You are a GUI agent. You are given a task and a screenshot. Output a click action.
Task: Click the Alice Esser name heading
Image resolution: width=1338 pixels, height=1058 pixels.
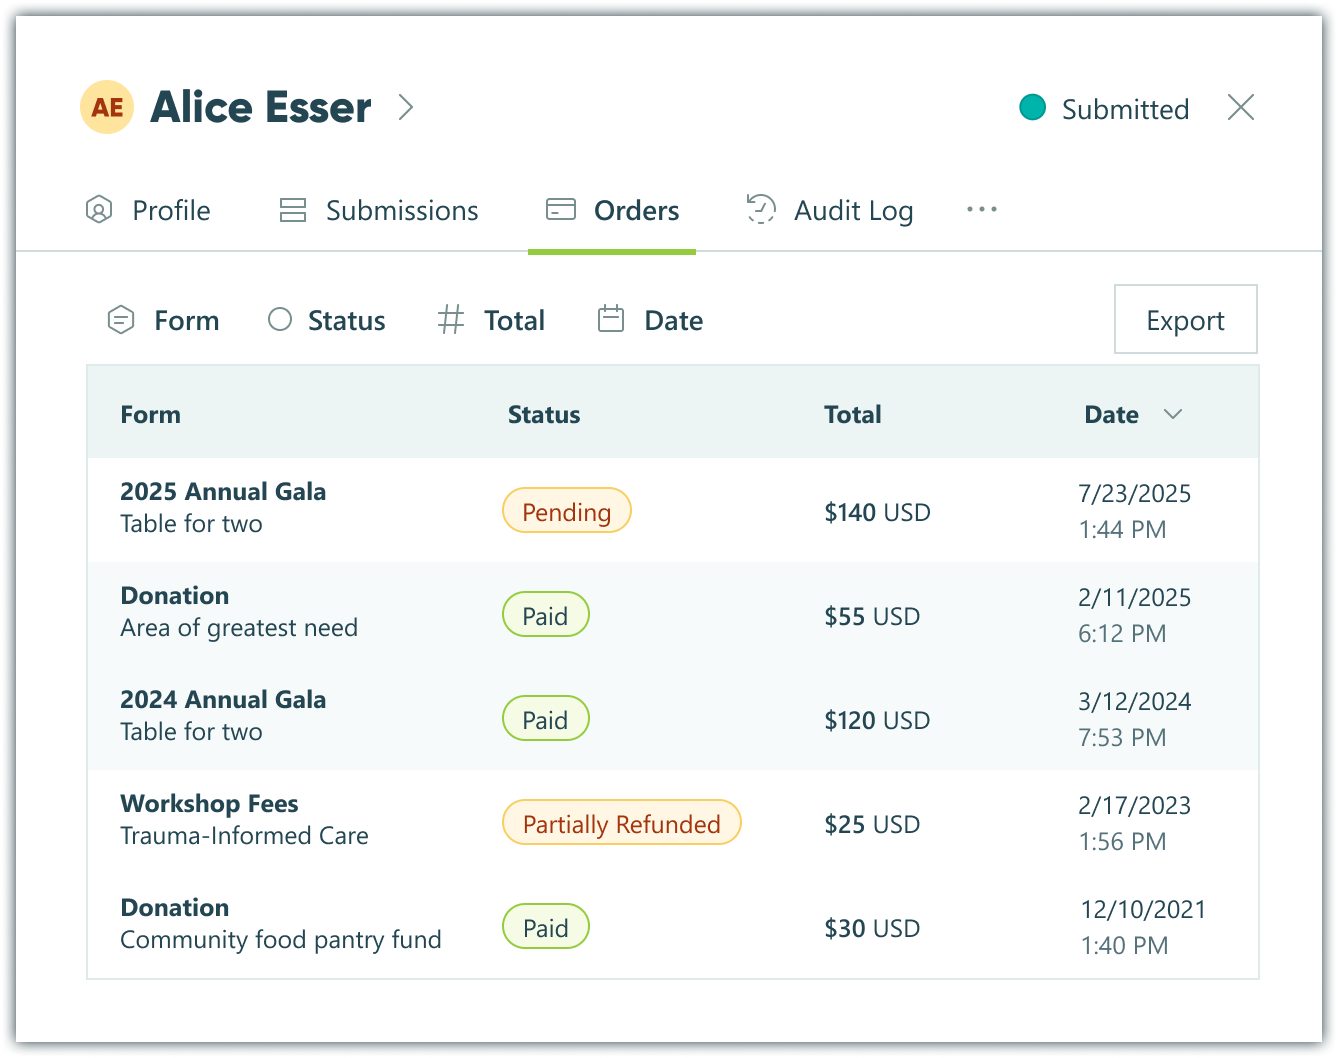pos(261,107)
